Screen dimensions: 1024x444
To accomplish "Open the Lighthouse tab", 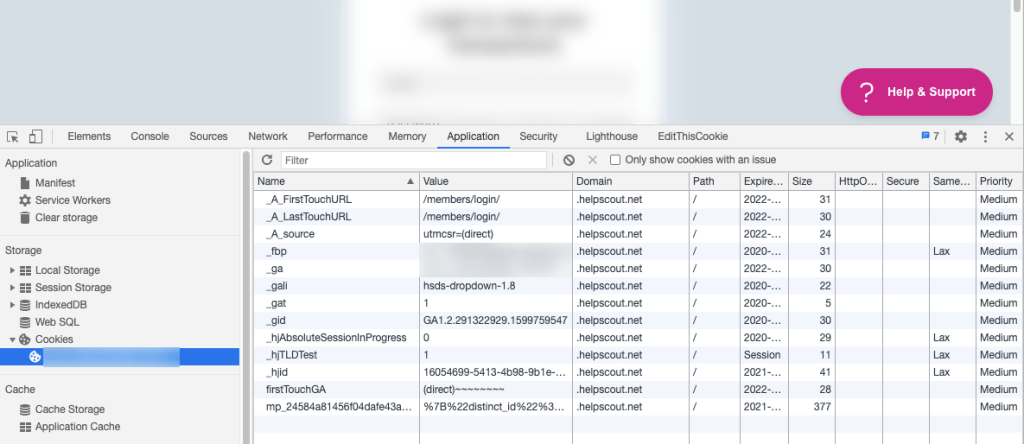I will click(611, 137).
